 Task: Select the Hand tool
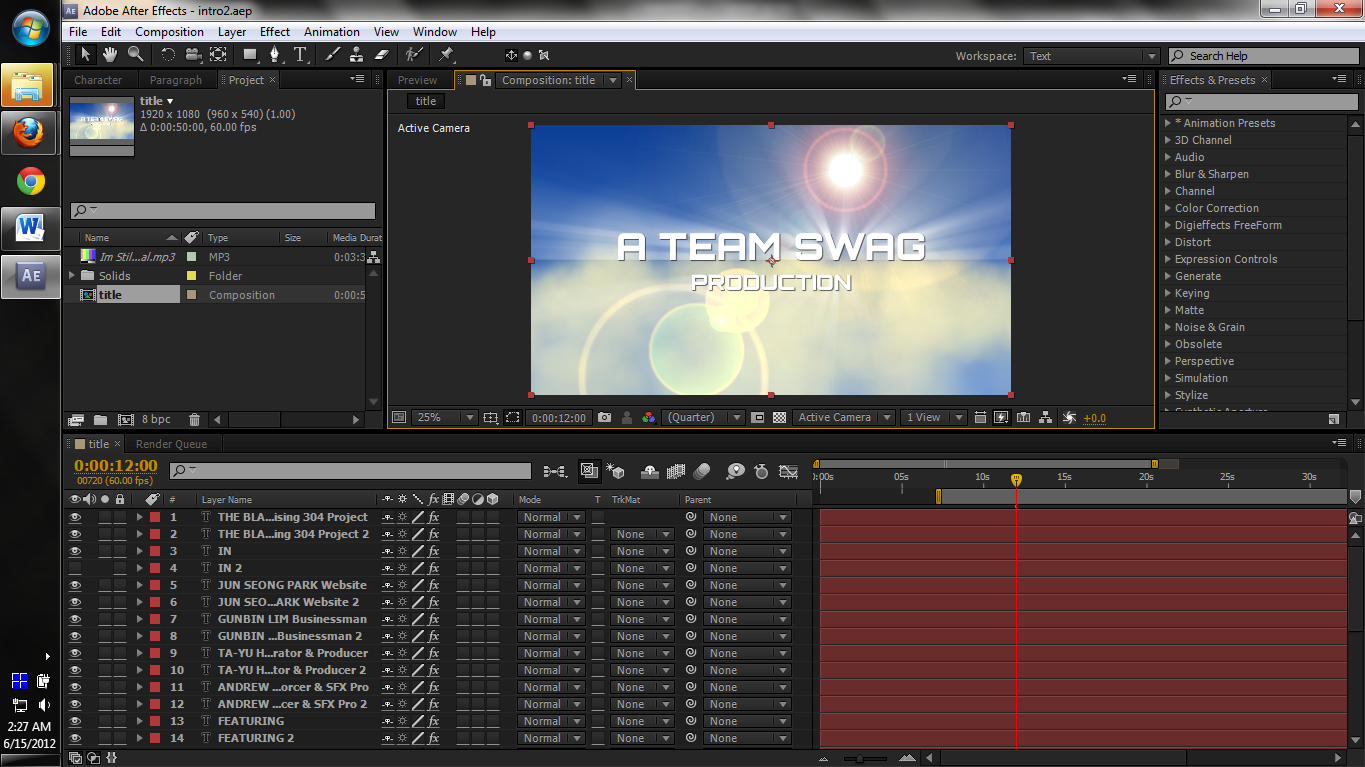pyautogui.click(x=108, y=55)
